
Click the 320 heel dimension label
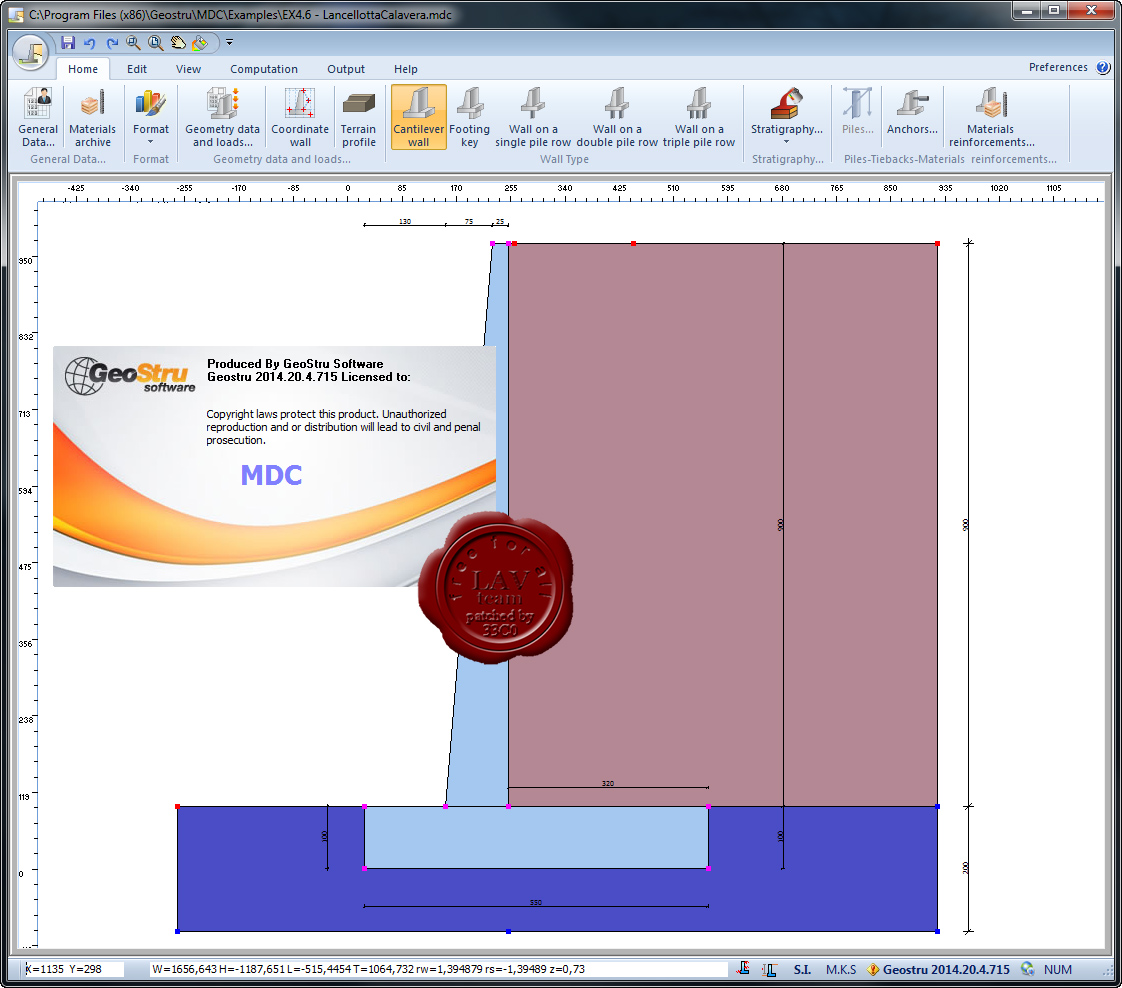tap(608, 783)
